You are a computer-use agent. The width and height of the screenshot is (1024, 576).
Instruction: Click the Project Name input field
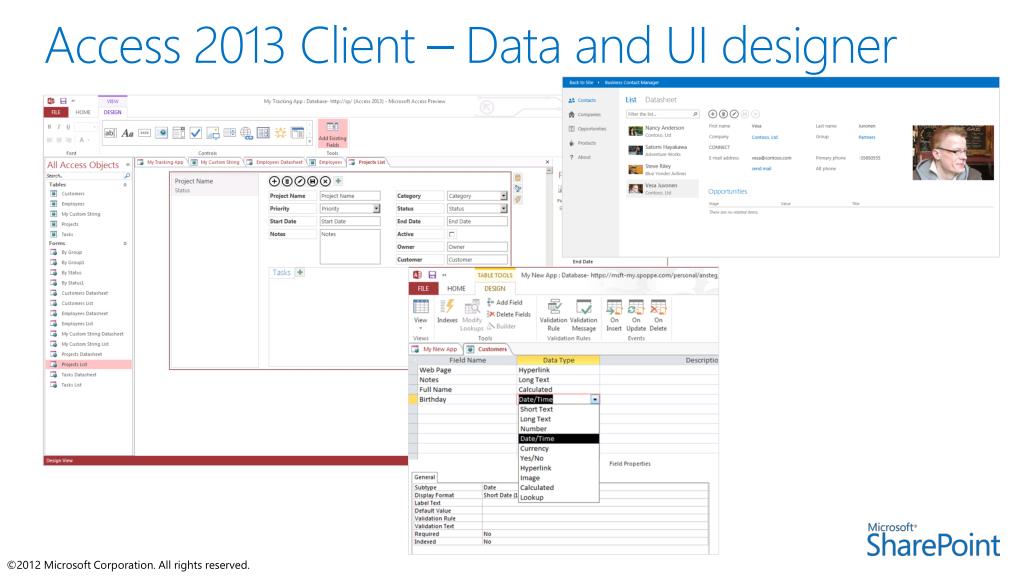(x=349, y=196)
